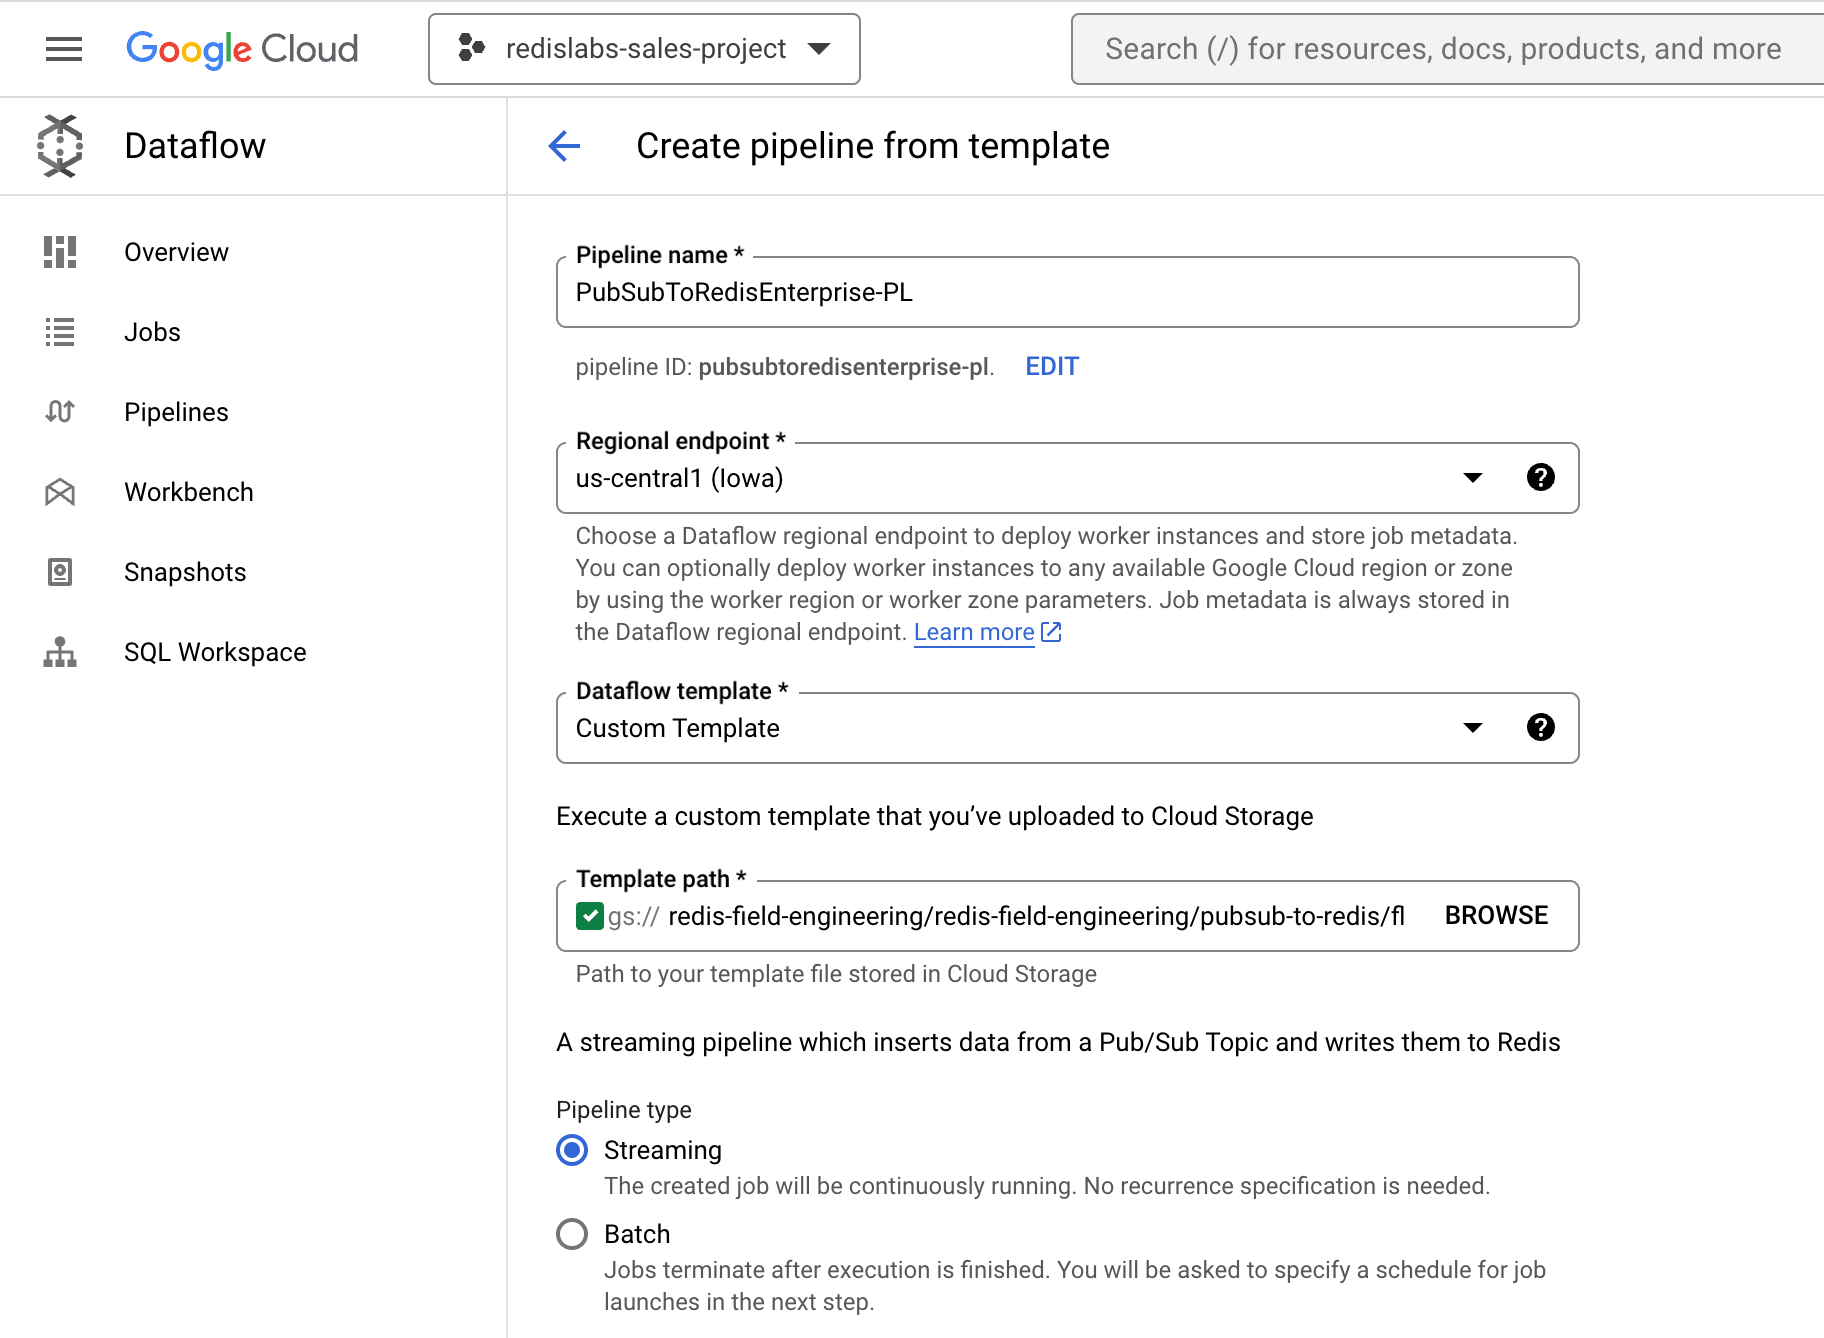The image size is (1824, 1338).
Task: Click the Pipelines icon in the sidebar
Action: pos(59,411)
